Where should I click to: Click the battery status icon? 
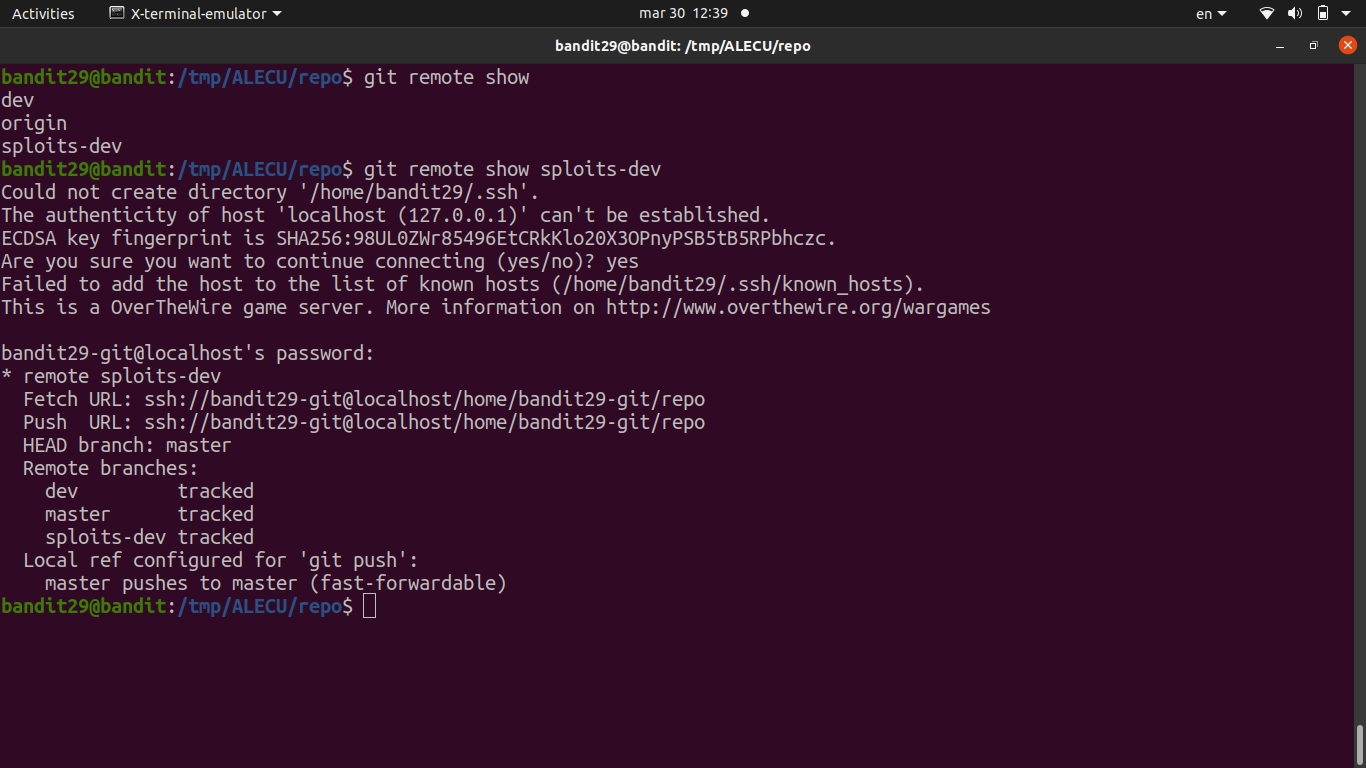(x=1322, y=14)
